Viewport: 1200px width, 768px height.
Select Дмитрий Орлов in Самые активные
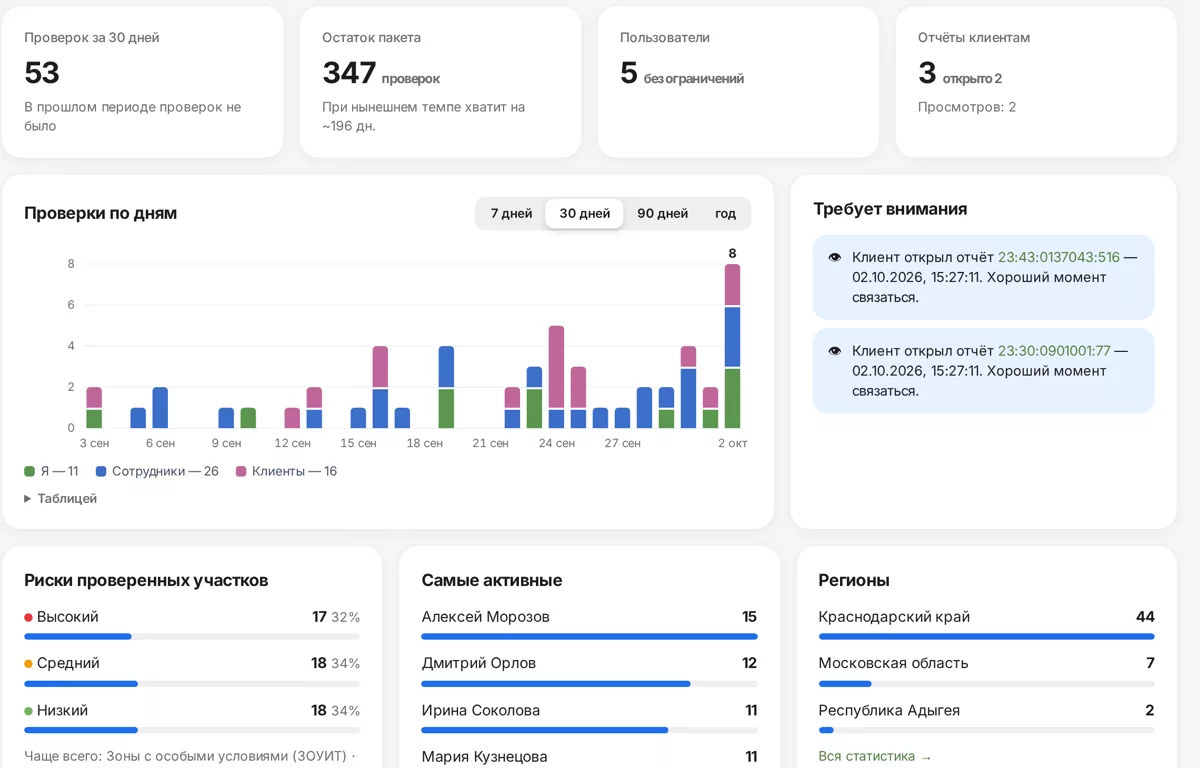pos(589,671)
